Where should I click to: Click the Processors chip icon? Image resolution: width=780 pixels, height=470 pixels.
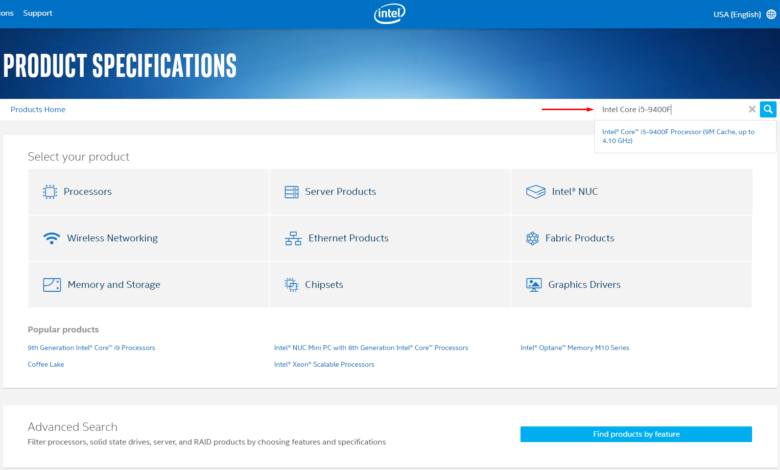pyautogui.click(x=50, y=191)
